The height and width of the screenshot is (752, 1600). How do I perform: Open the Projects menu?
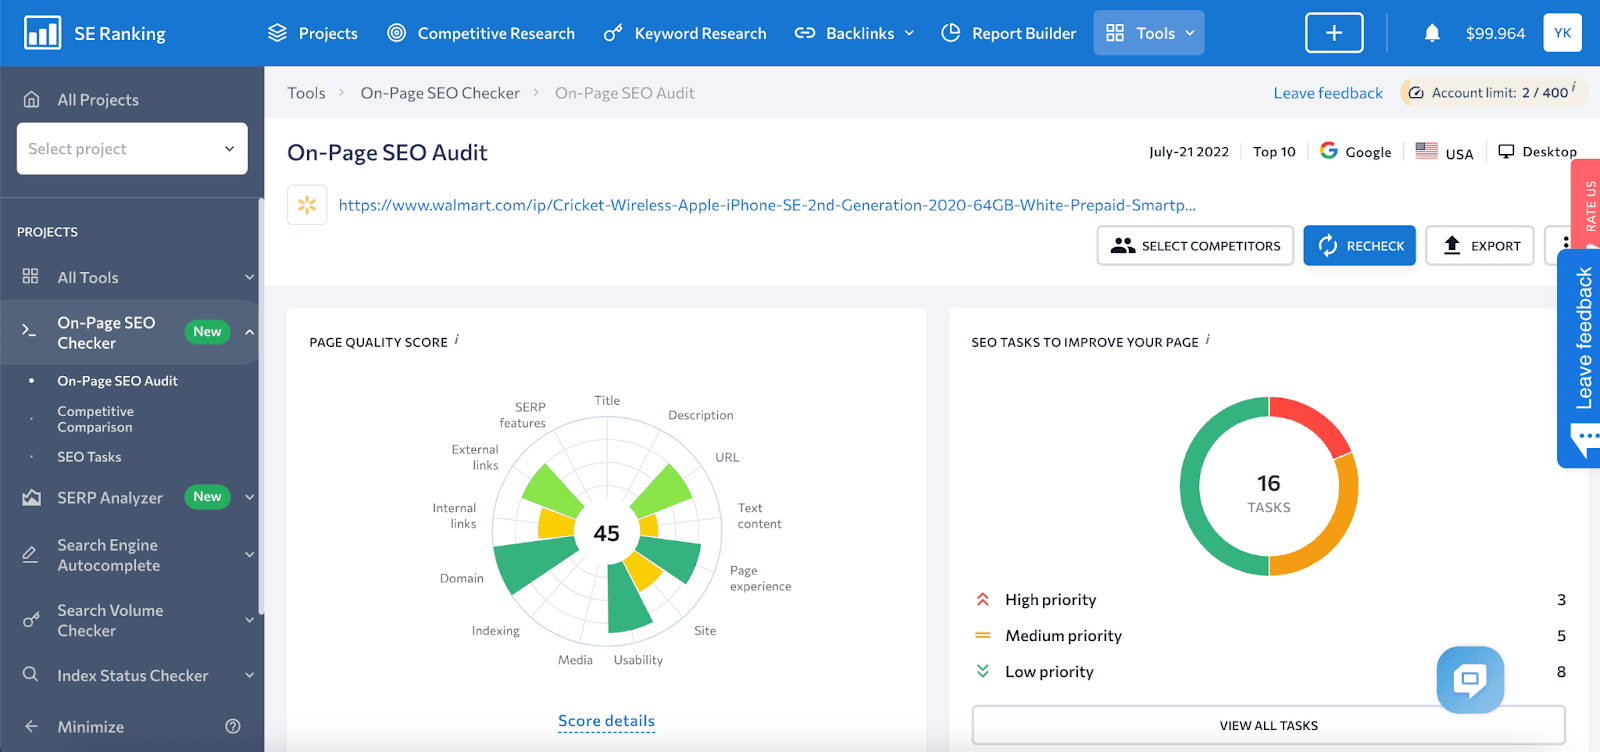click(x=312, y=33)
